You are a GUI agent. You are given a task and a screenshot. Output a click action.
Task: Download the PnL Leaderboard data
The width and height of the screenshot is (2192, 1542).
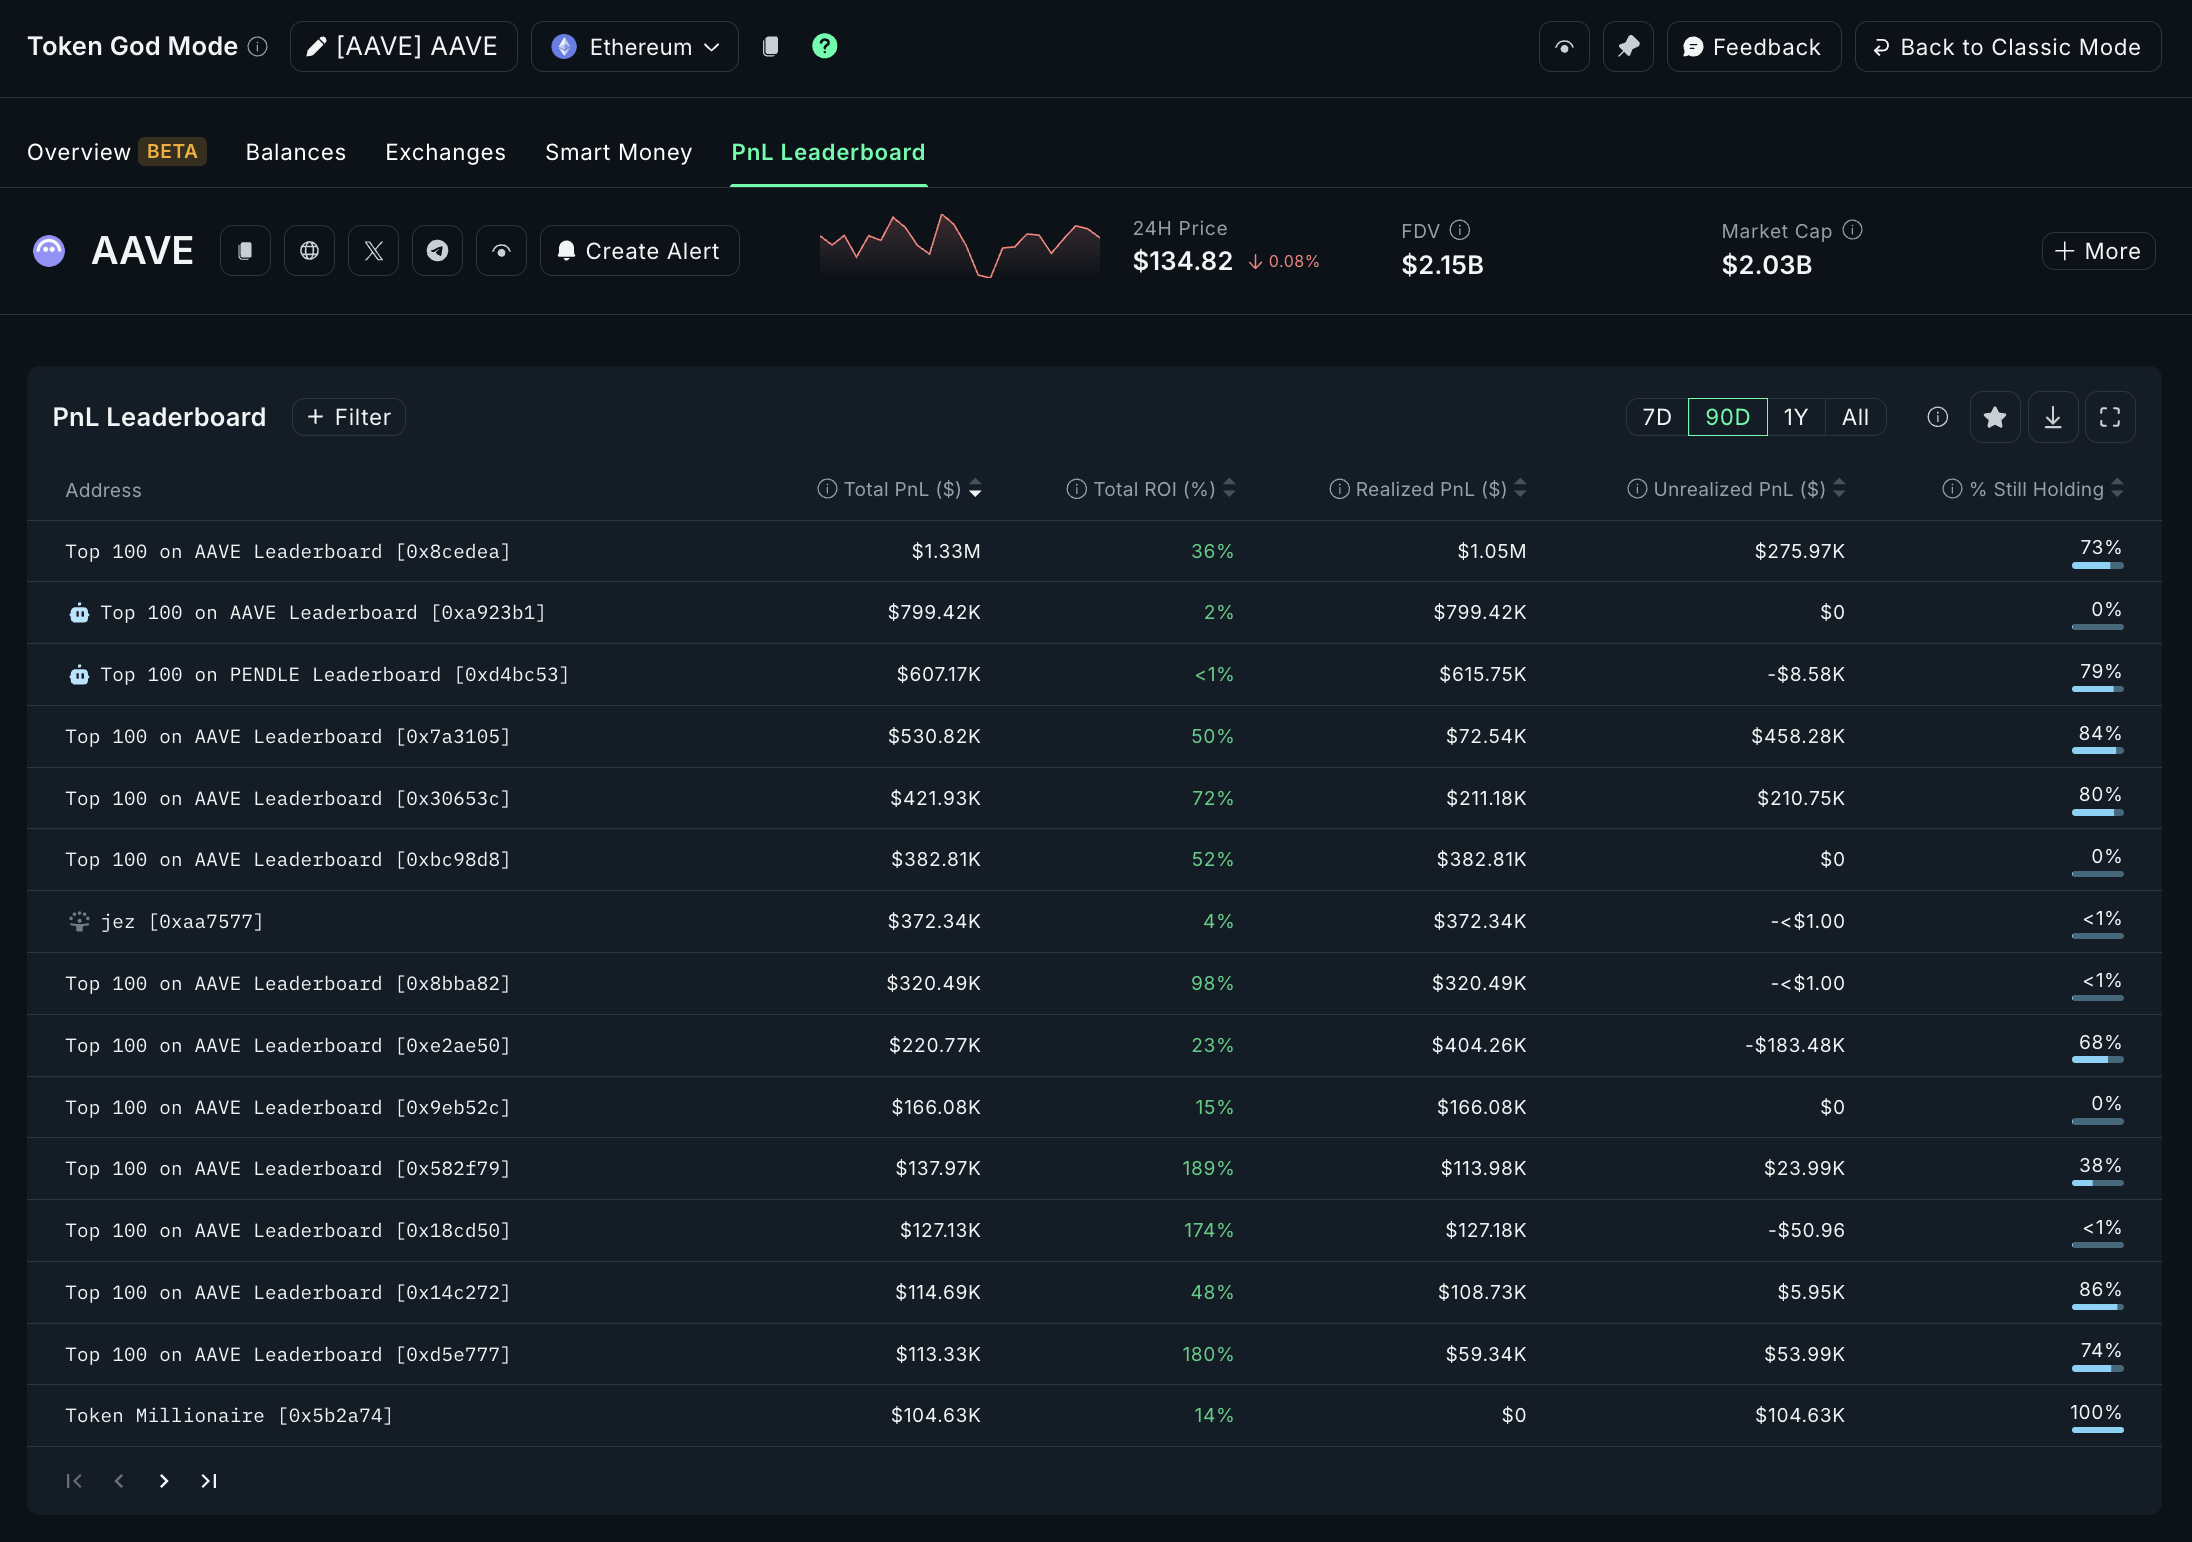coord(2053,417)
